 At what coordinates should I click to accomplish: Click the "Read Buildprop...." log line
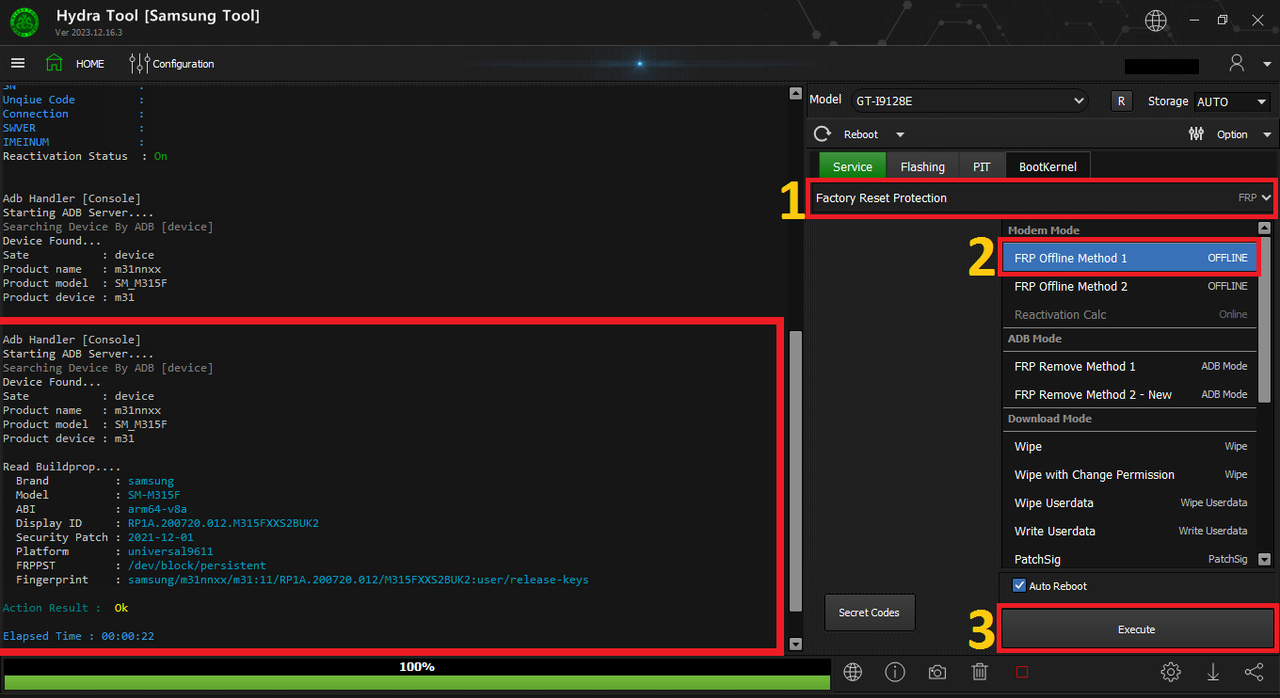(61, 467)
